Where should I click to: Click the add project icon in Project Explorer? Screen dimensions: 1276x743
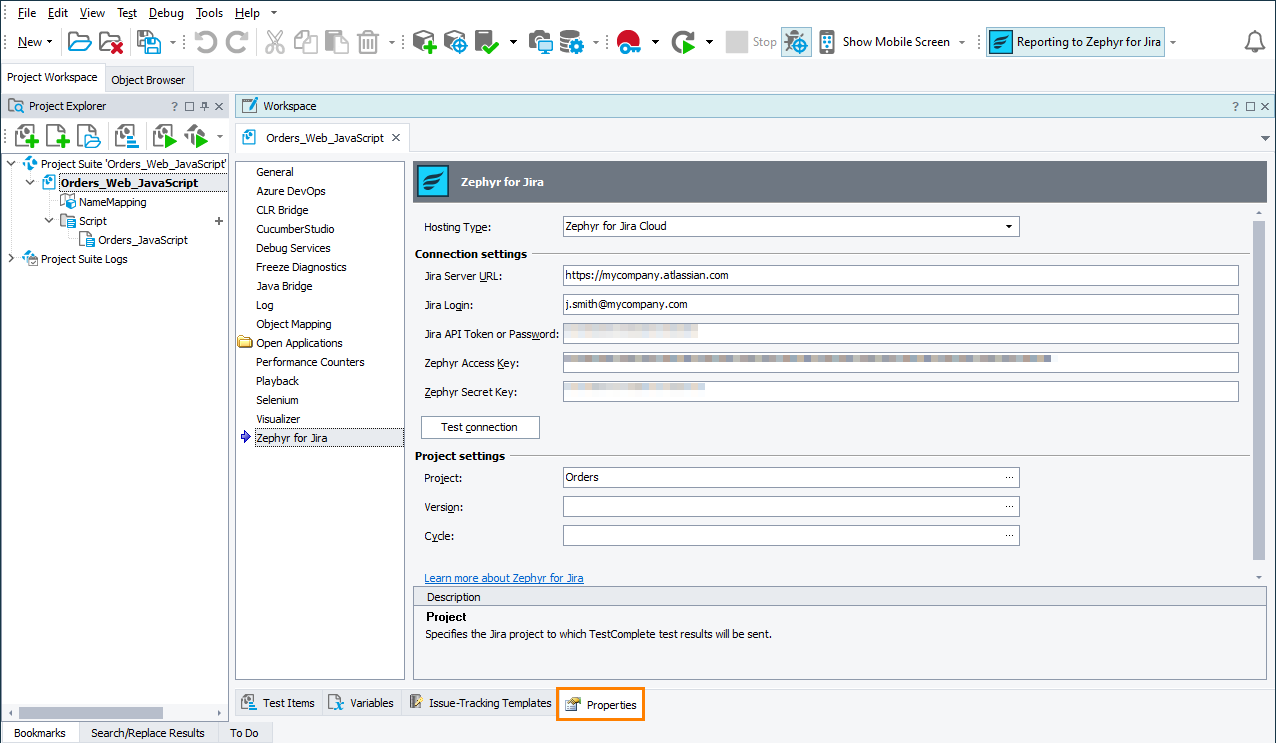coord(26,136)
